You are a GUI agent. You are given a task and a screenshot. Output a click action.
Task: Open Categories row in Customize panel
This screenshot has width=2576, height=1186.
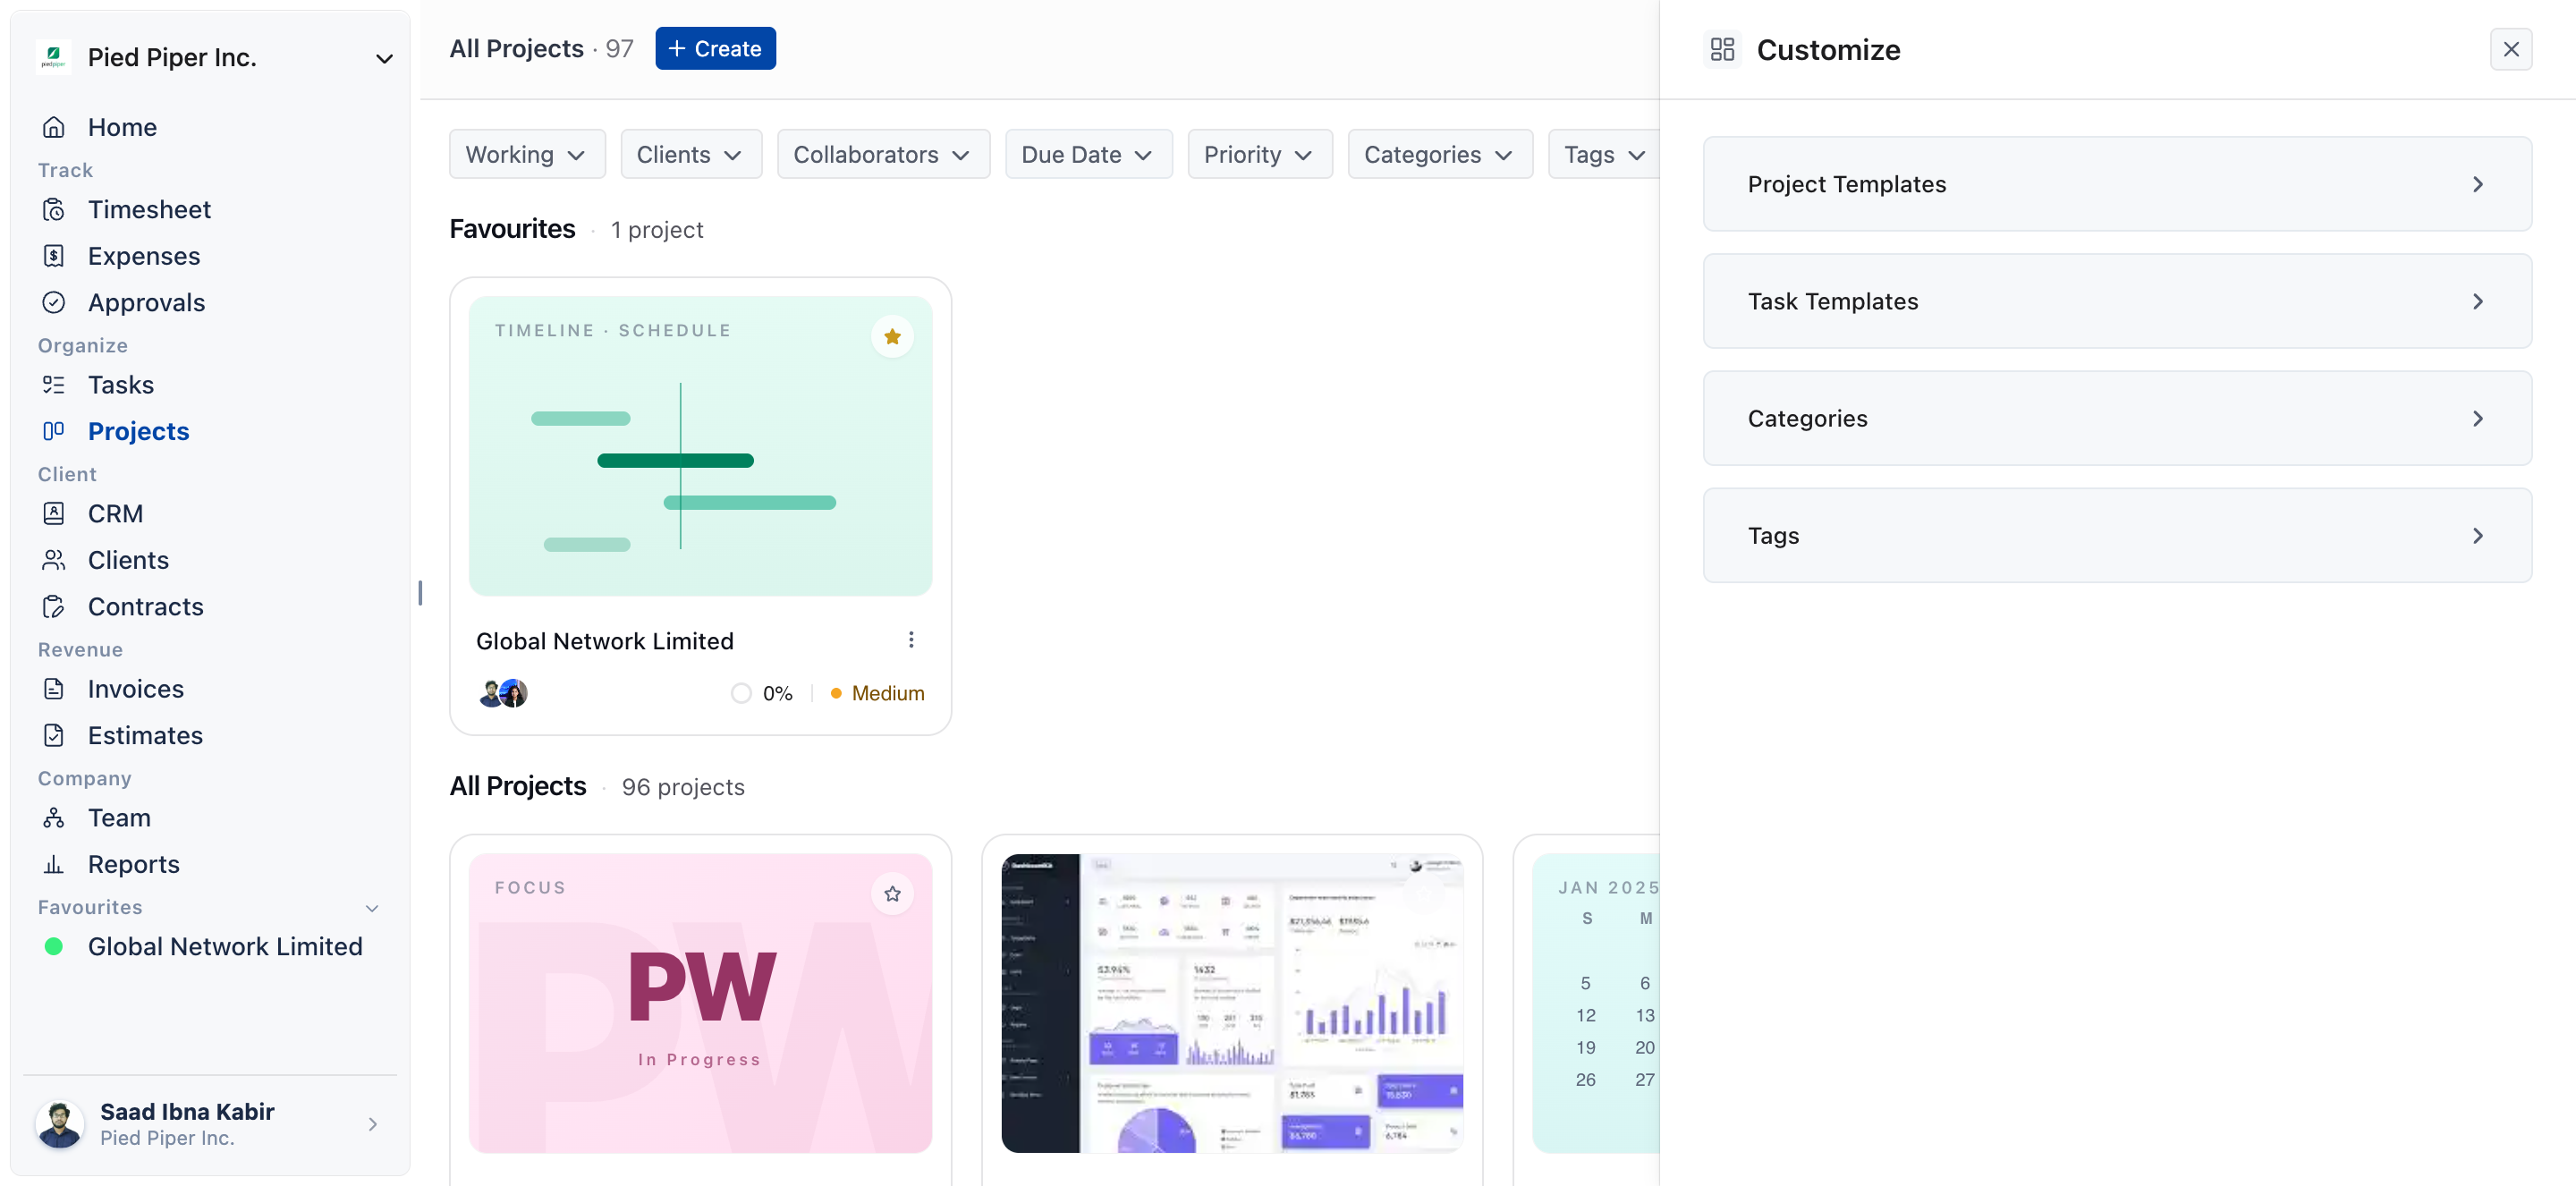[x=2117, y=418]
